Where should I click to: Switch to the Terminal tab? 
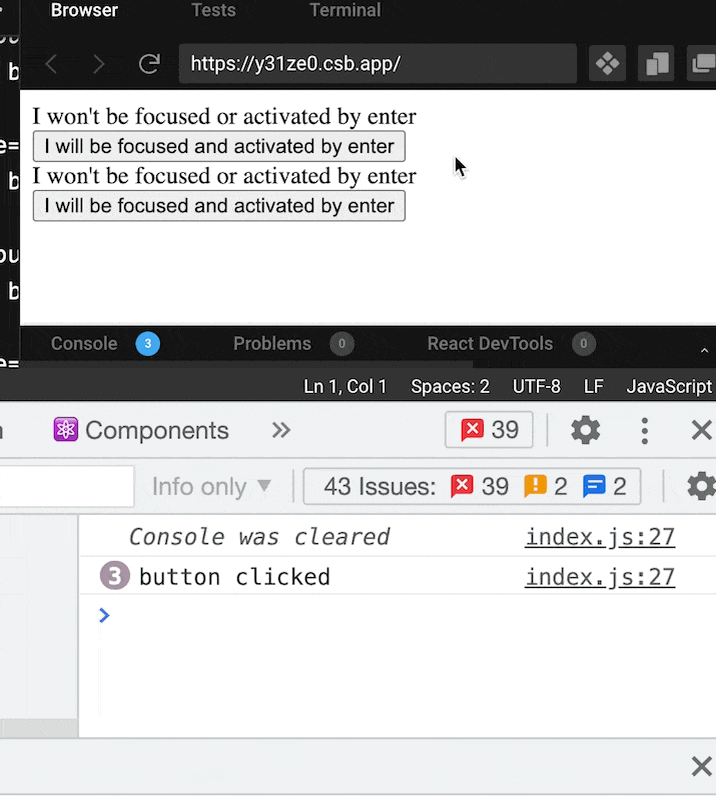[x=345, y=10]
